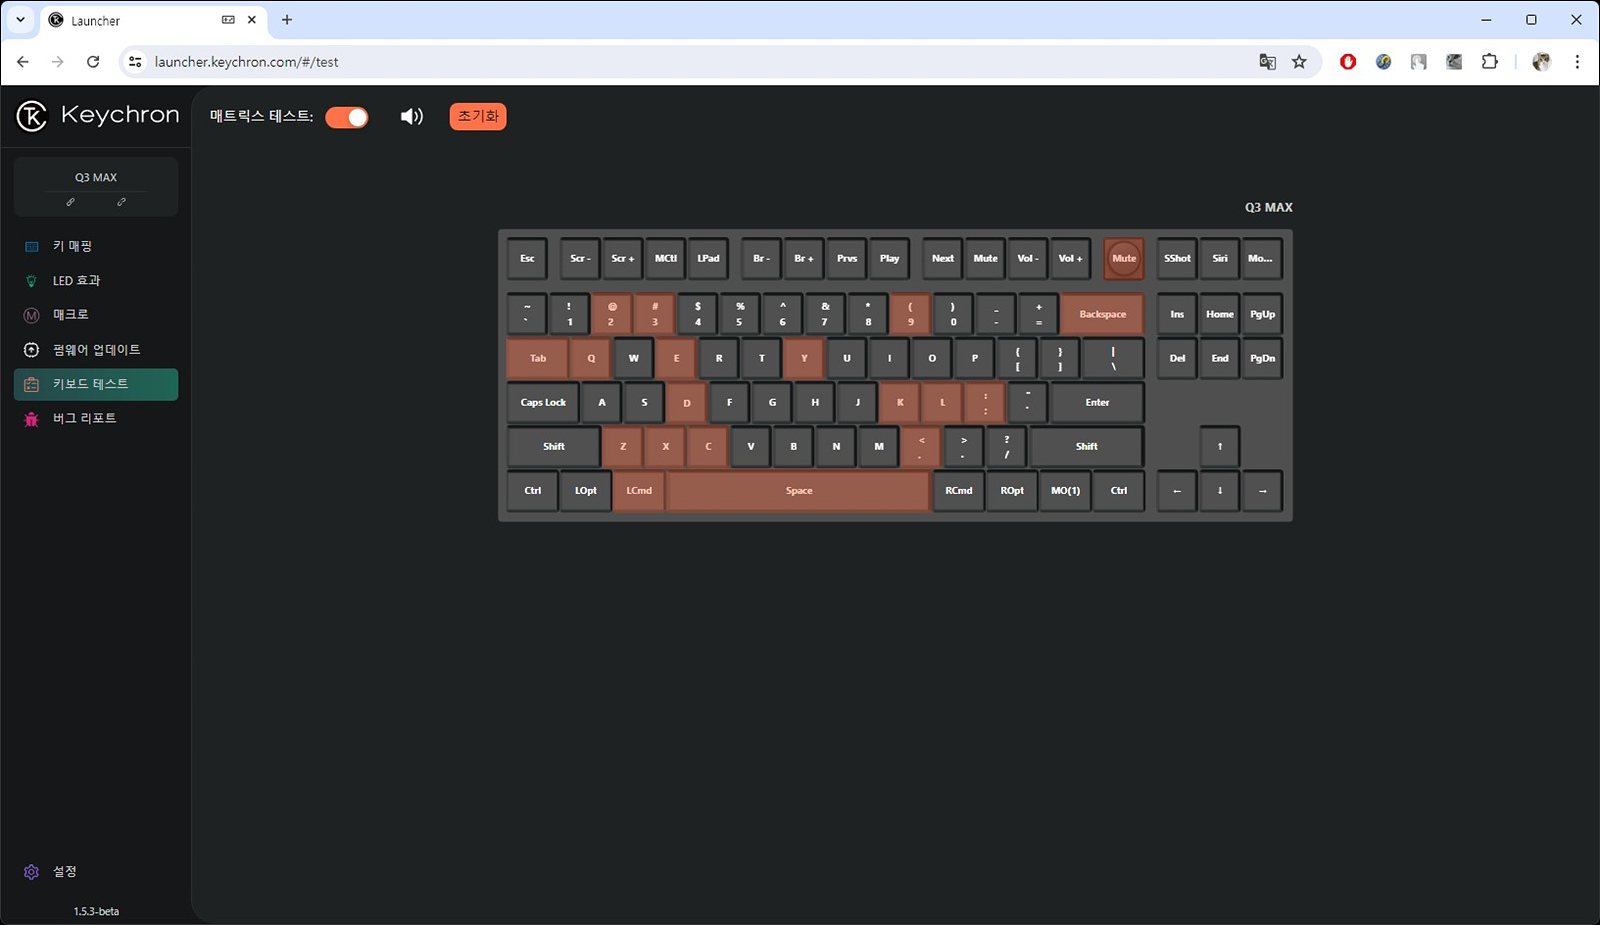This screenshot has width=1600, height=925.
Task: Click the Keychron logo icon
Action: (x=32, y=116)
